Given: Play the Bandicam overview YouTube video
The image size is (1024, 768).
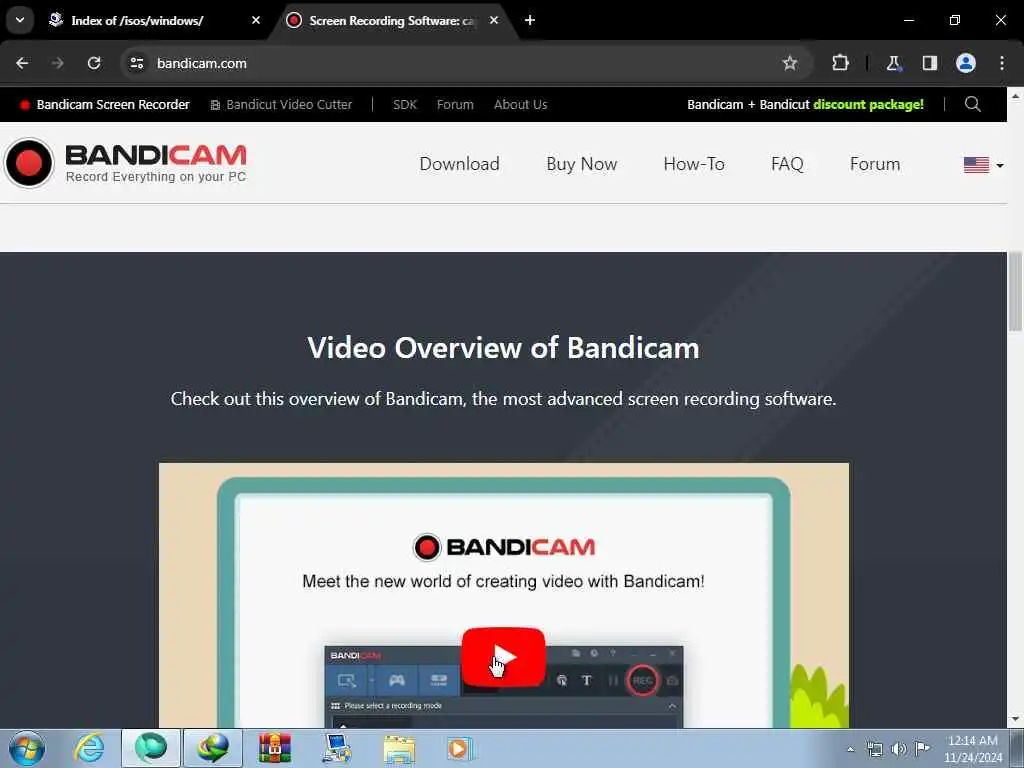Looking at the screenshot, I should pyautogui.click(x=503, y=656).
